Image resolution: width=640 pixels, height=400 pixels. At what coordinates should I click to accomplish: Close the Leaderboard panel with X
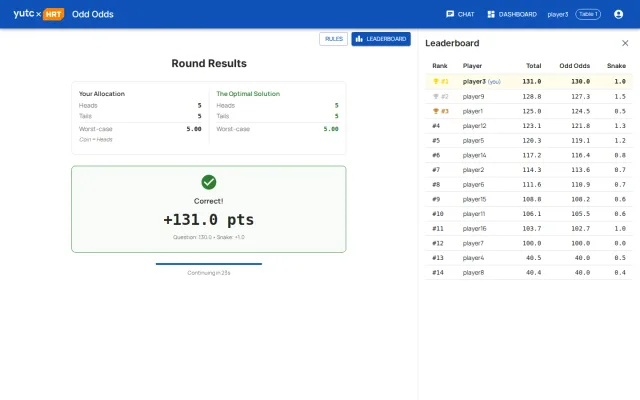coord(625,43)
